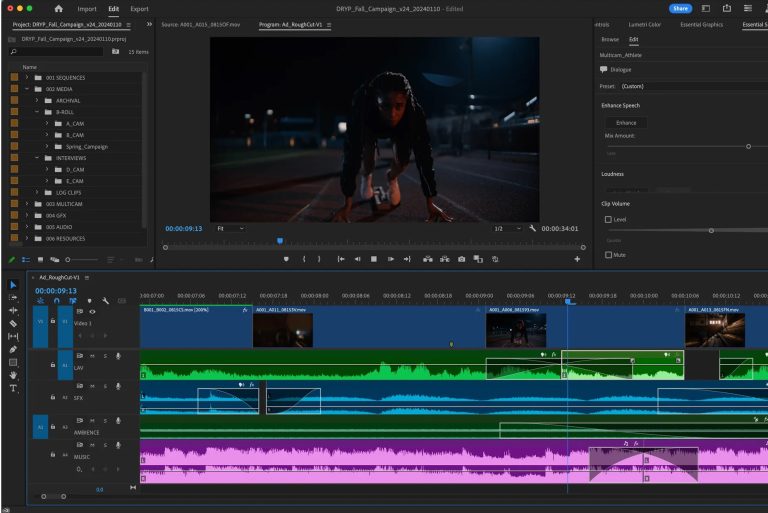The width and height of the screenshot is (768, 513).
Task: Collapse the 002 MEDIA bin
Action: pyautogui.click(x=27, y=89)
